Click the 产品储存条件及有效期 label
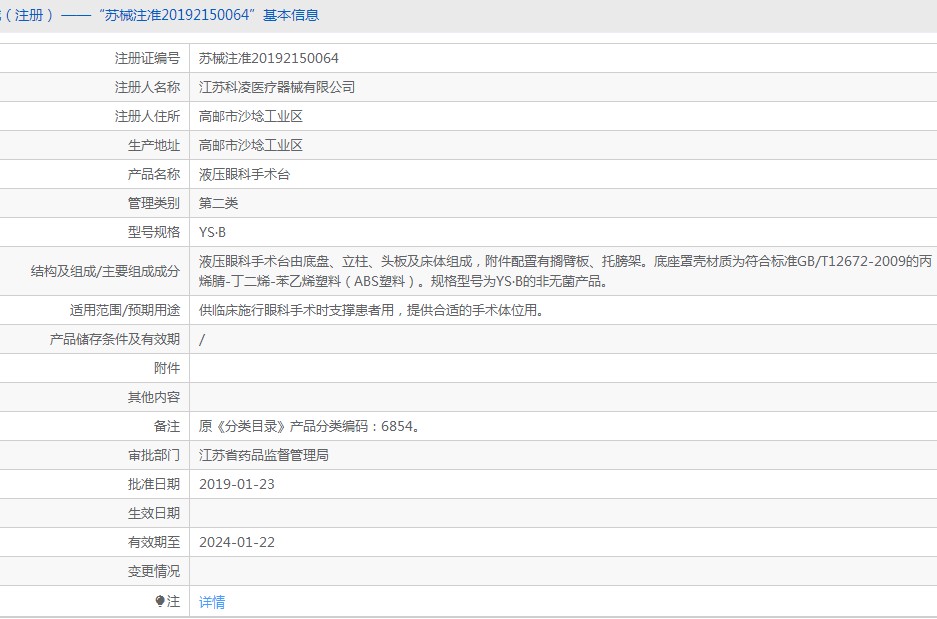Screen dimensions: 937x619 [x=115, y=339]
